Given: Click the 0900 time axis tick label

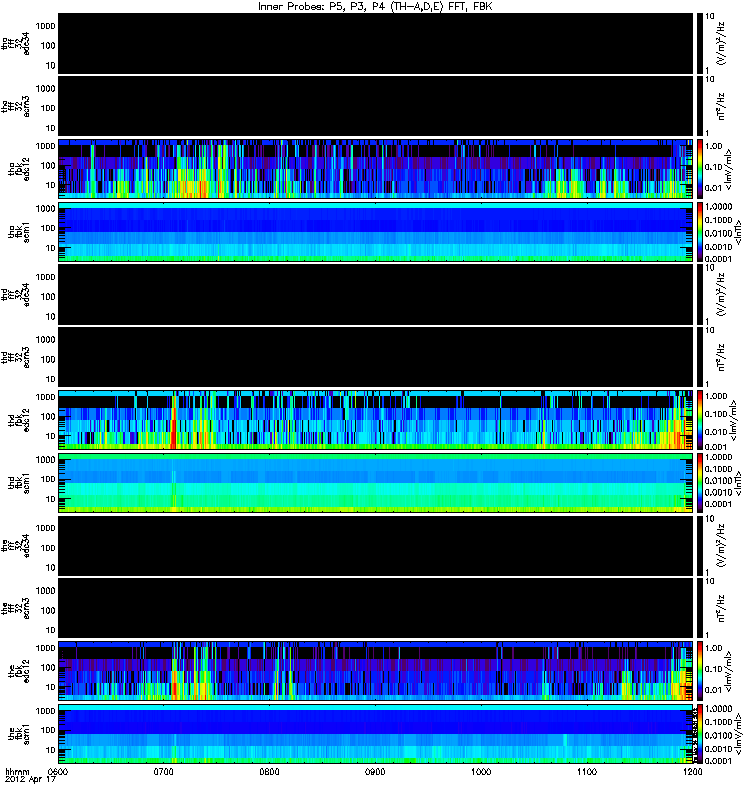Looking at the screenshot, I should [x=376, y=772].
